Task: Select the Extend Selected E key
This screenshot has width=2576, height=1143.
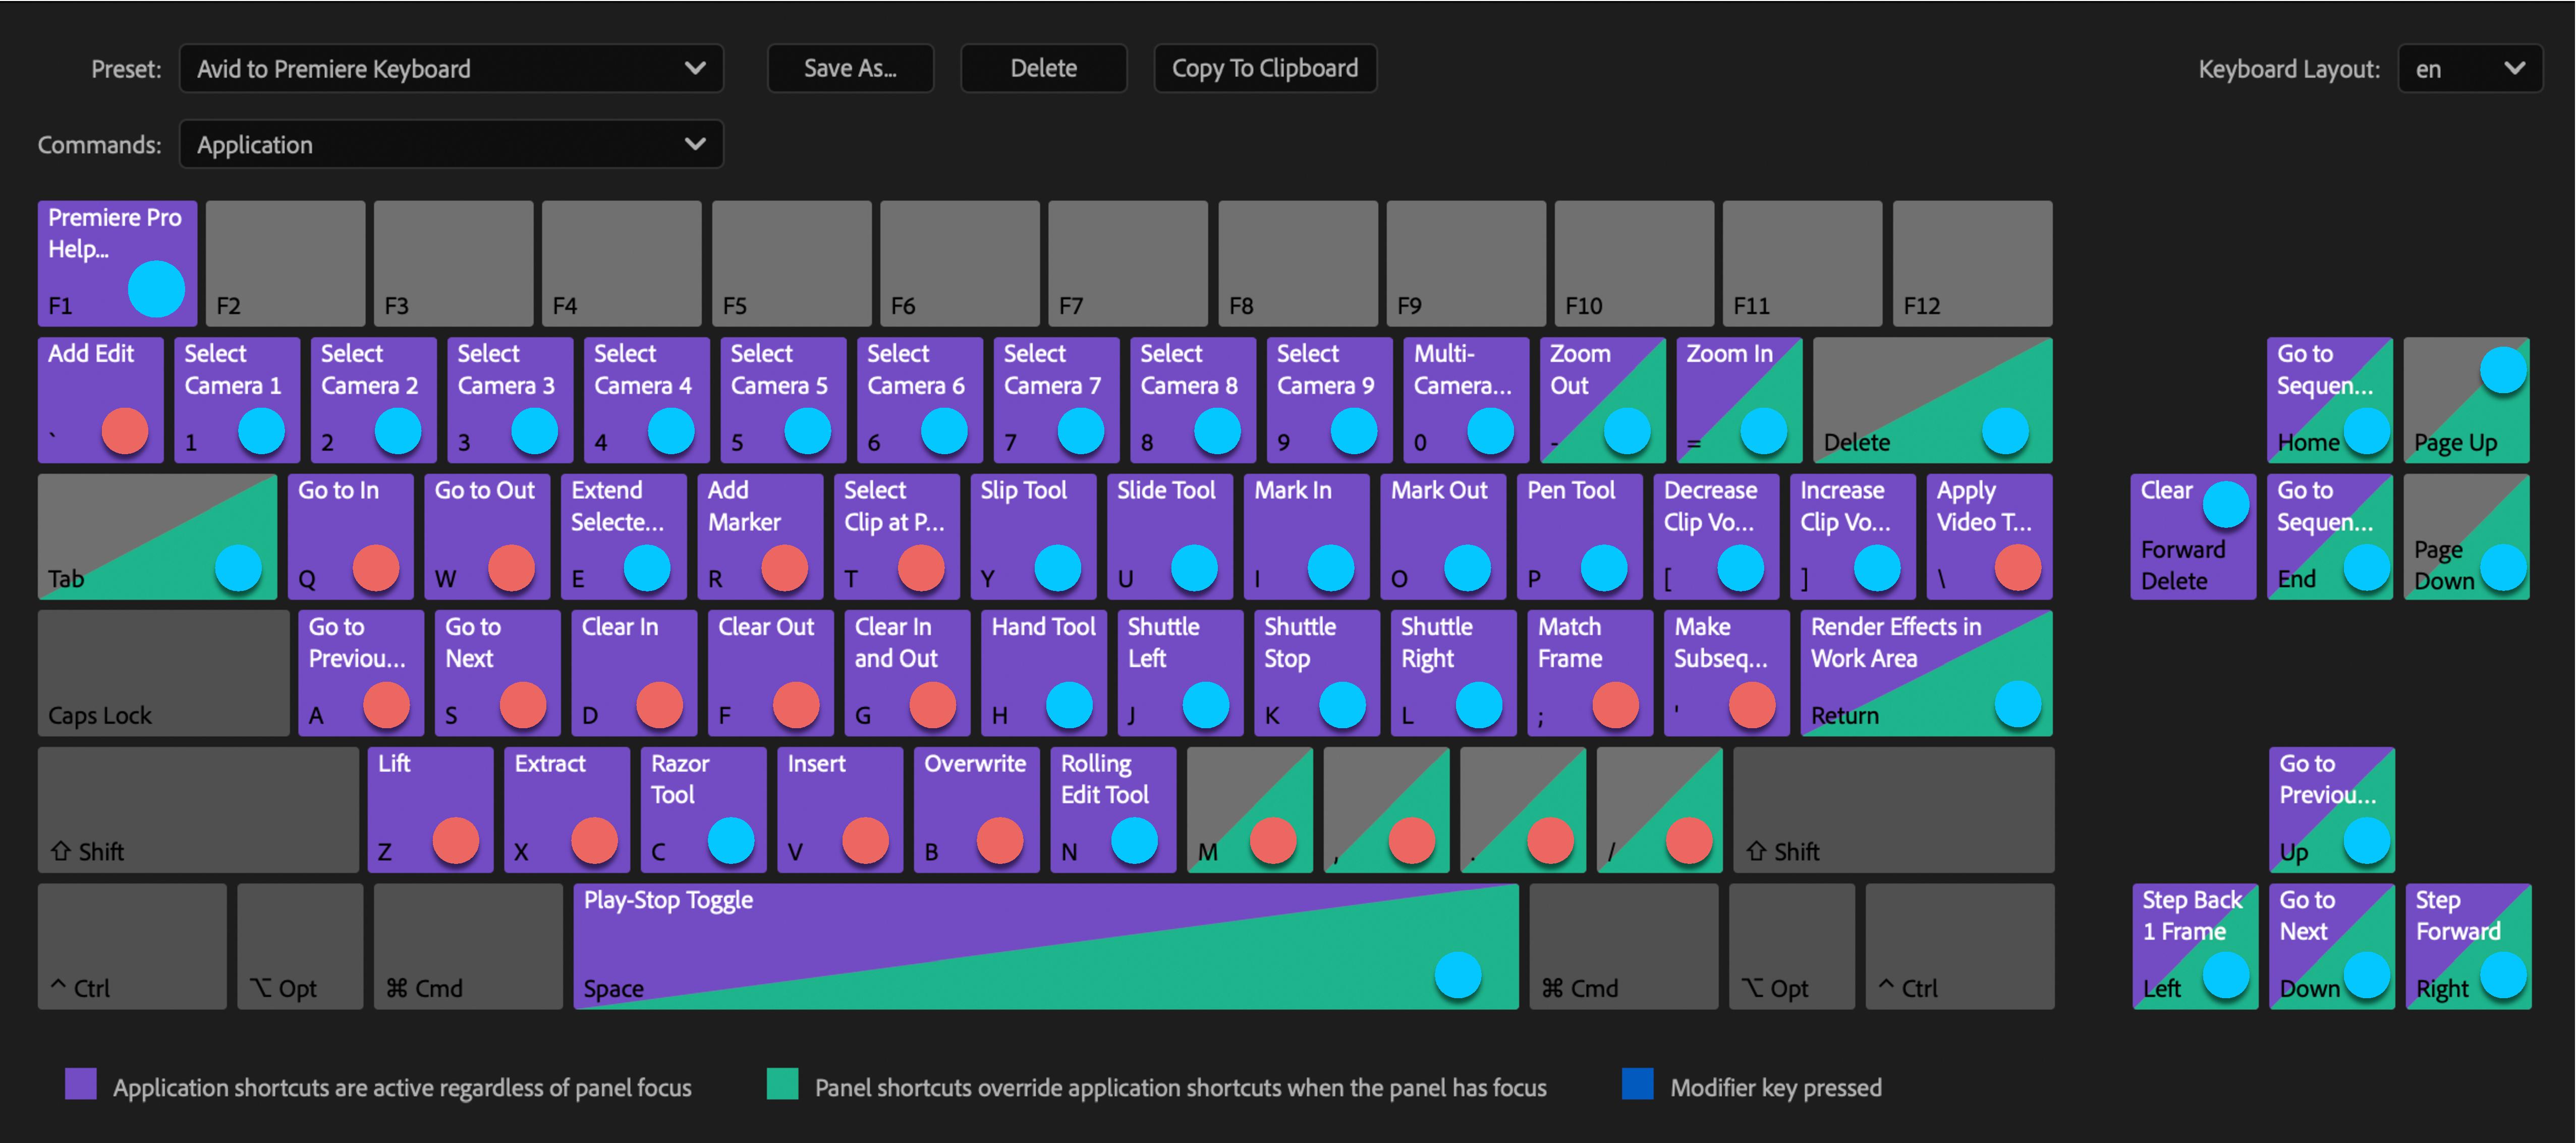Action: (623, 537)
